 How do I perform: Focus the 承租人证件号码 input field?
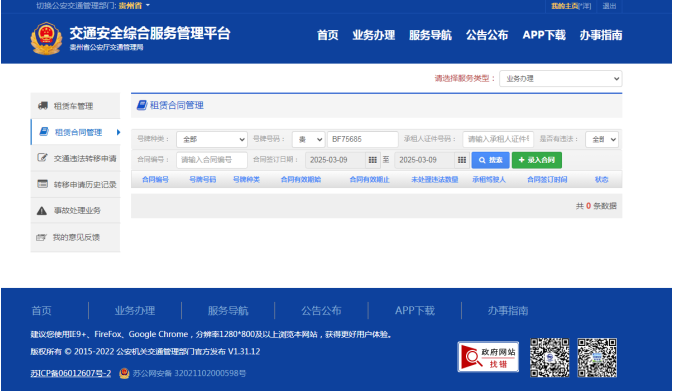498,139
